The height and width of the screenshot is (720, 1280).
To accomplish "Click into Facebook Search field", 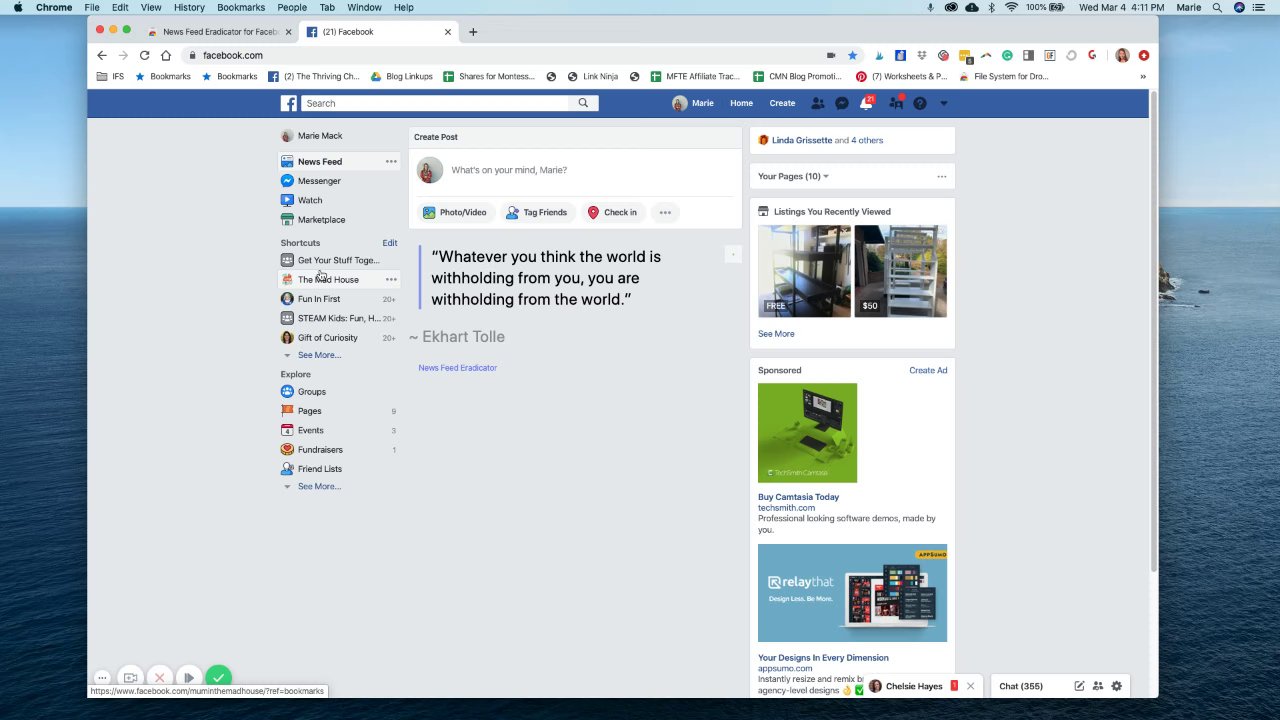I will tap(435, 103).
